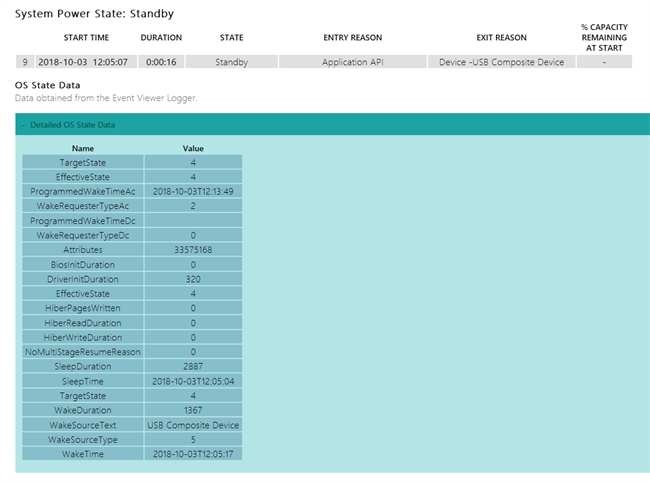Click the Name column header in OS table

click(x=83, y=148)
